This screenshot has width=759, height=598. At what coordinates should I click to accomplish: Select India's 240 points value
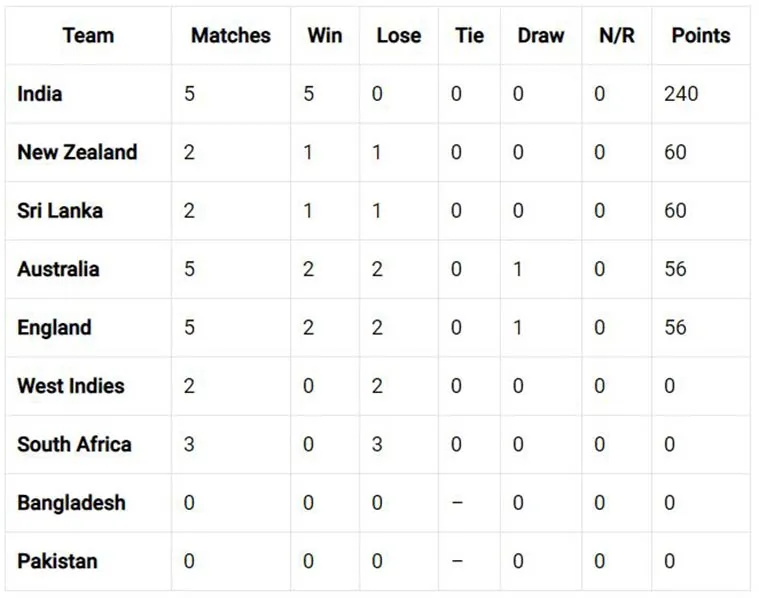coord(681,94)
